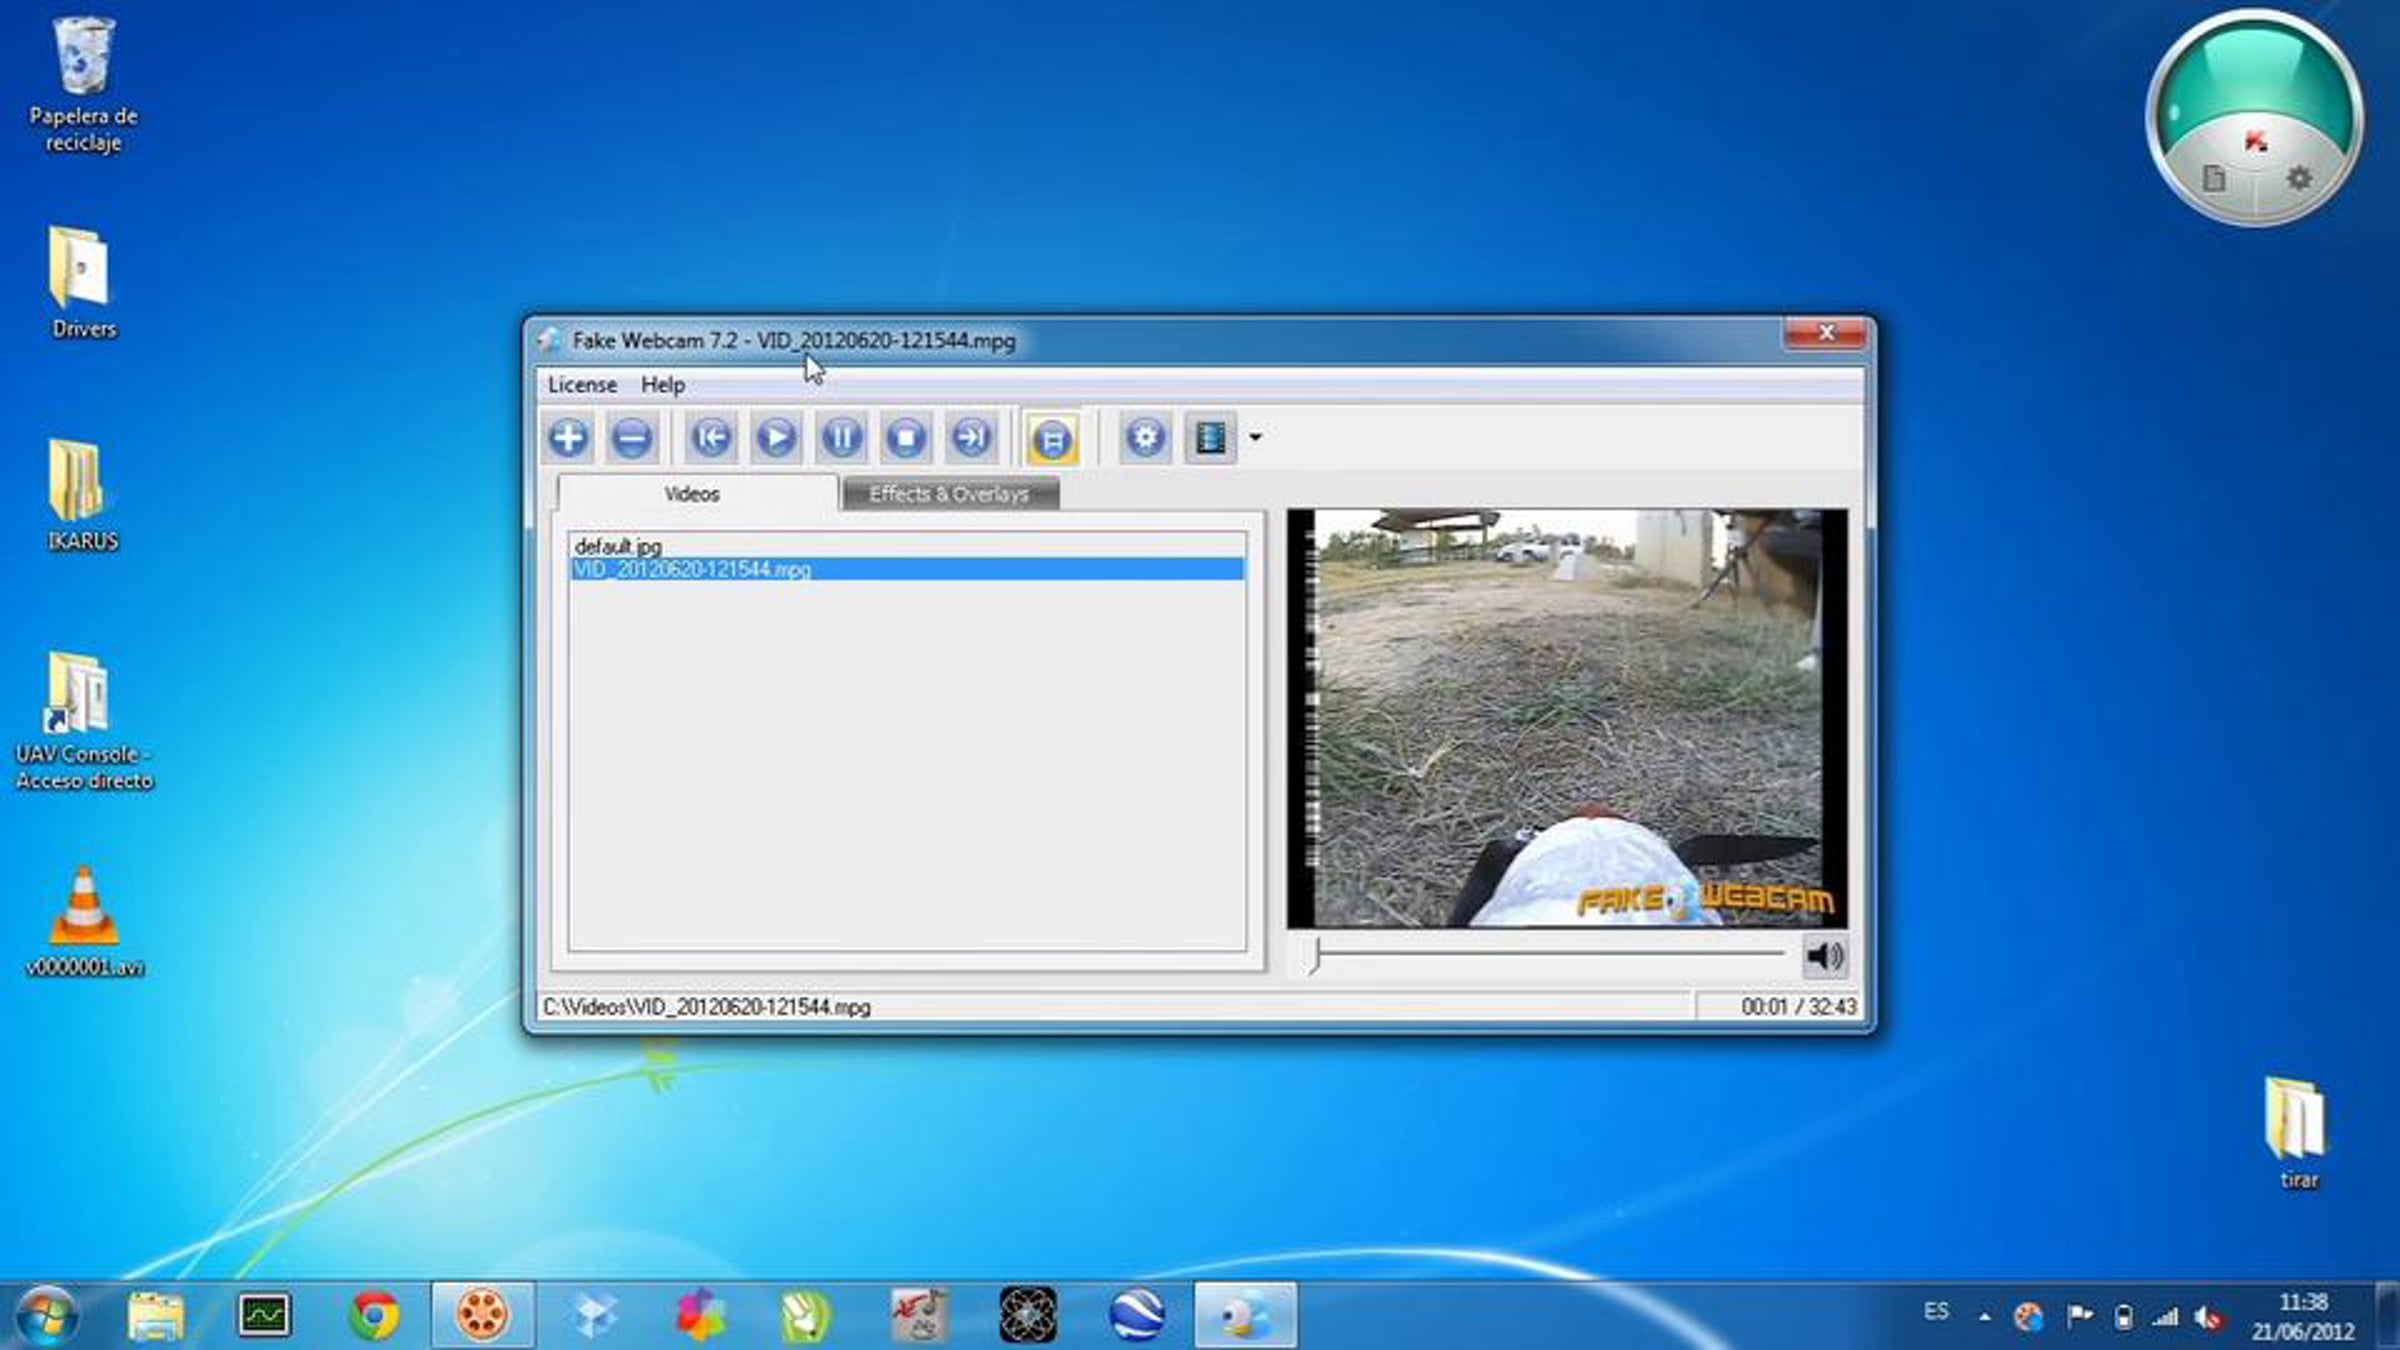Open the colorful flower taskbar app
This screenshot has width=2400, height=1350.
[702, 1315]
